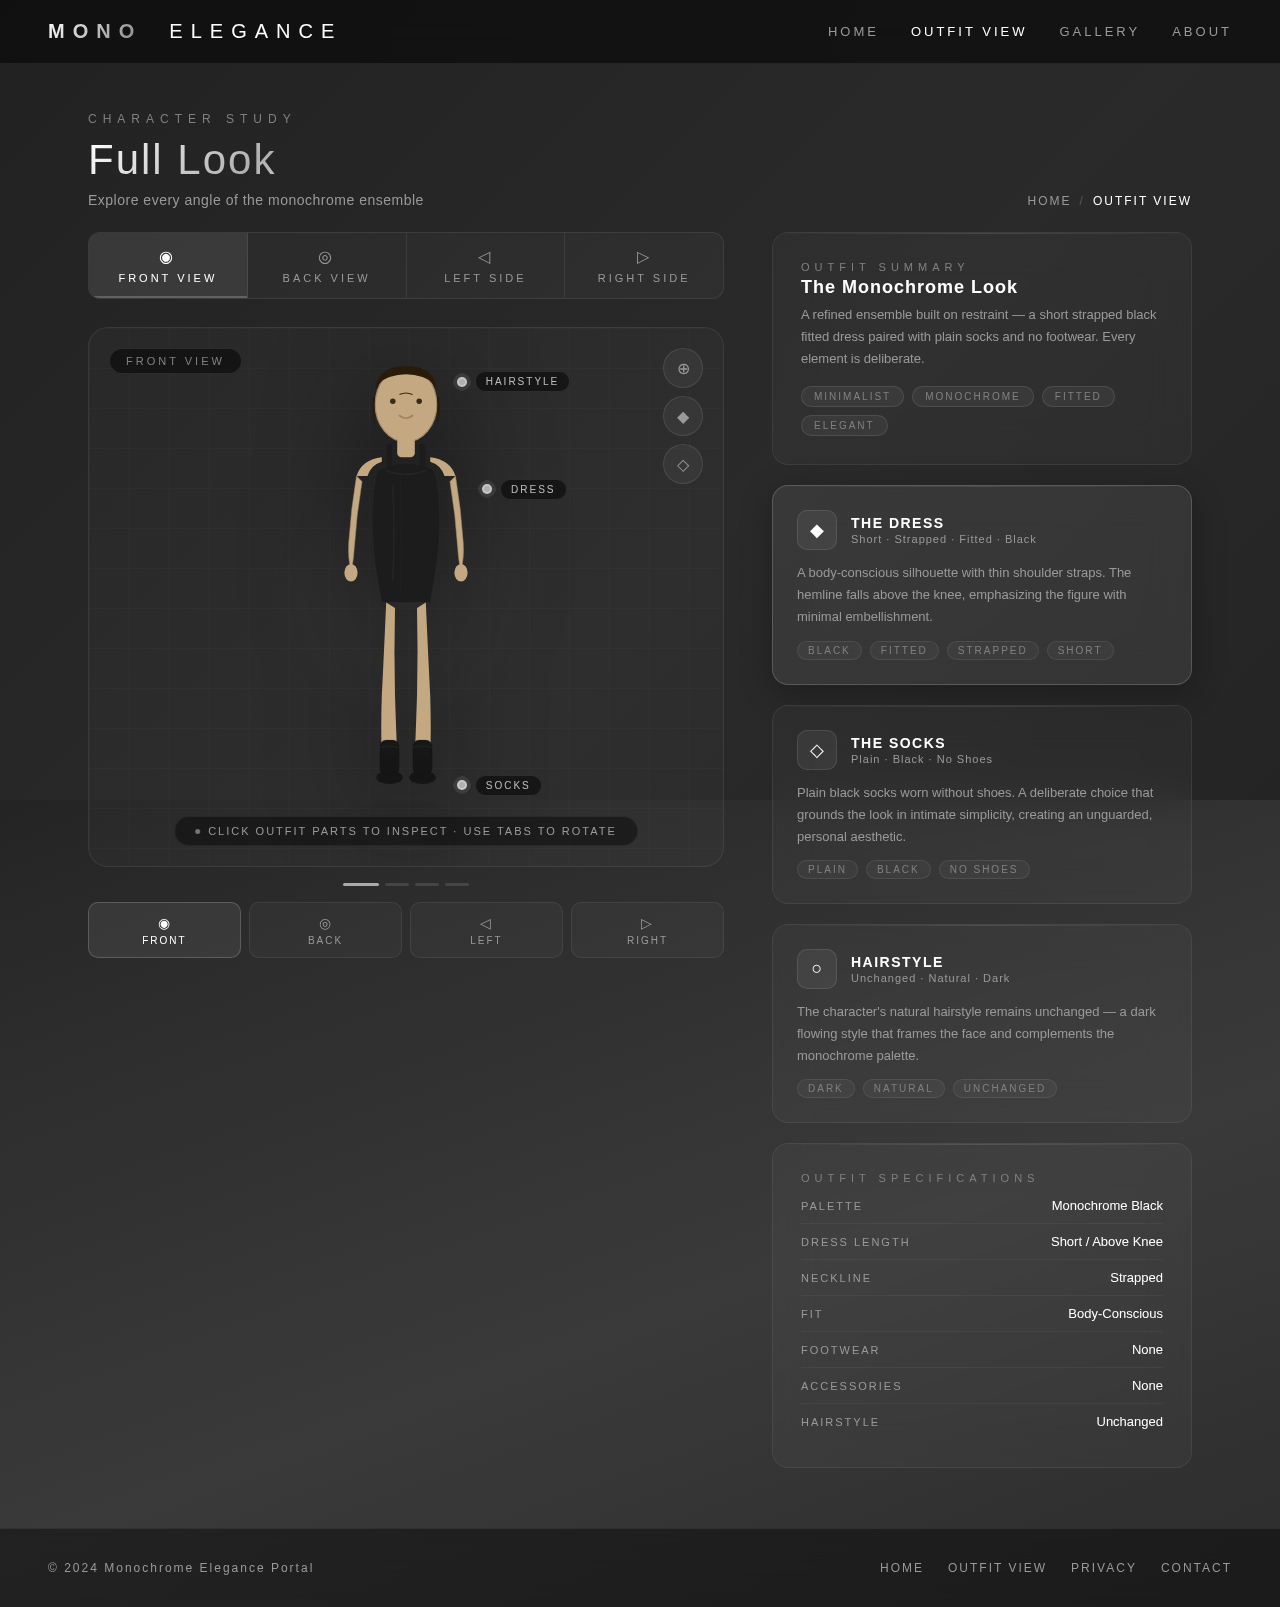Screen dimensions: 1280x1607
Task: Click the Socks label pill in viewer
Action: (508, 785)
